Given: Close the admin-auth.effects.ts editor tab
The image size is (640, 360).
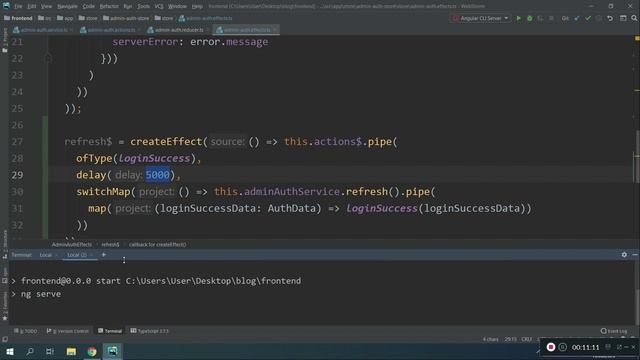Looking at the screenshot, I should (x=275, y=30).
